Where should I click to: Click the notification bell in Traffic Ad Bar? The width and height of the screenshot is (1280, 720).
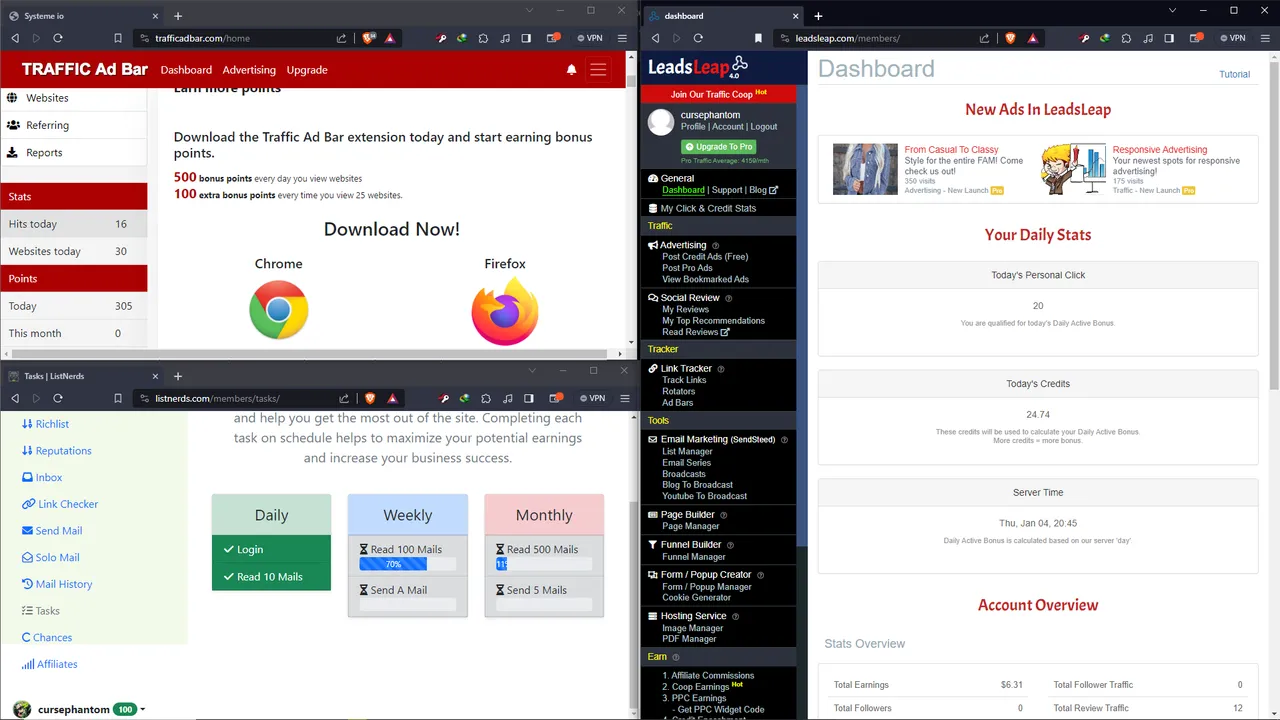click(x=572, y=70)
